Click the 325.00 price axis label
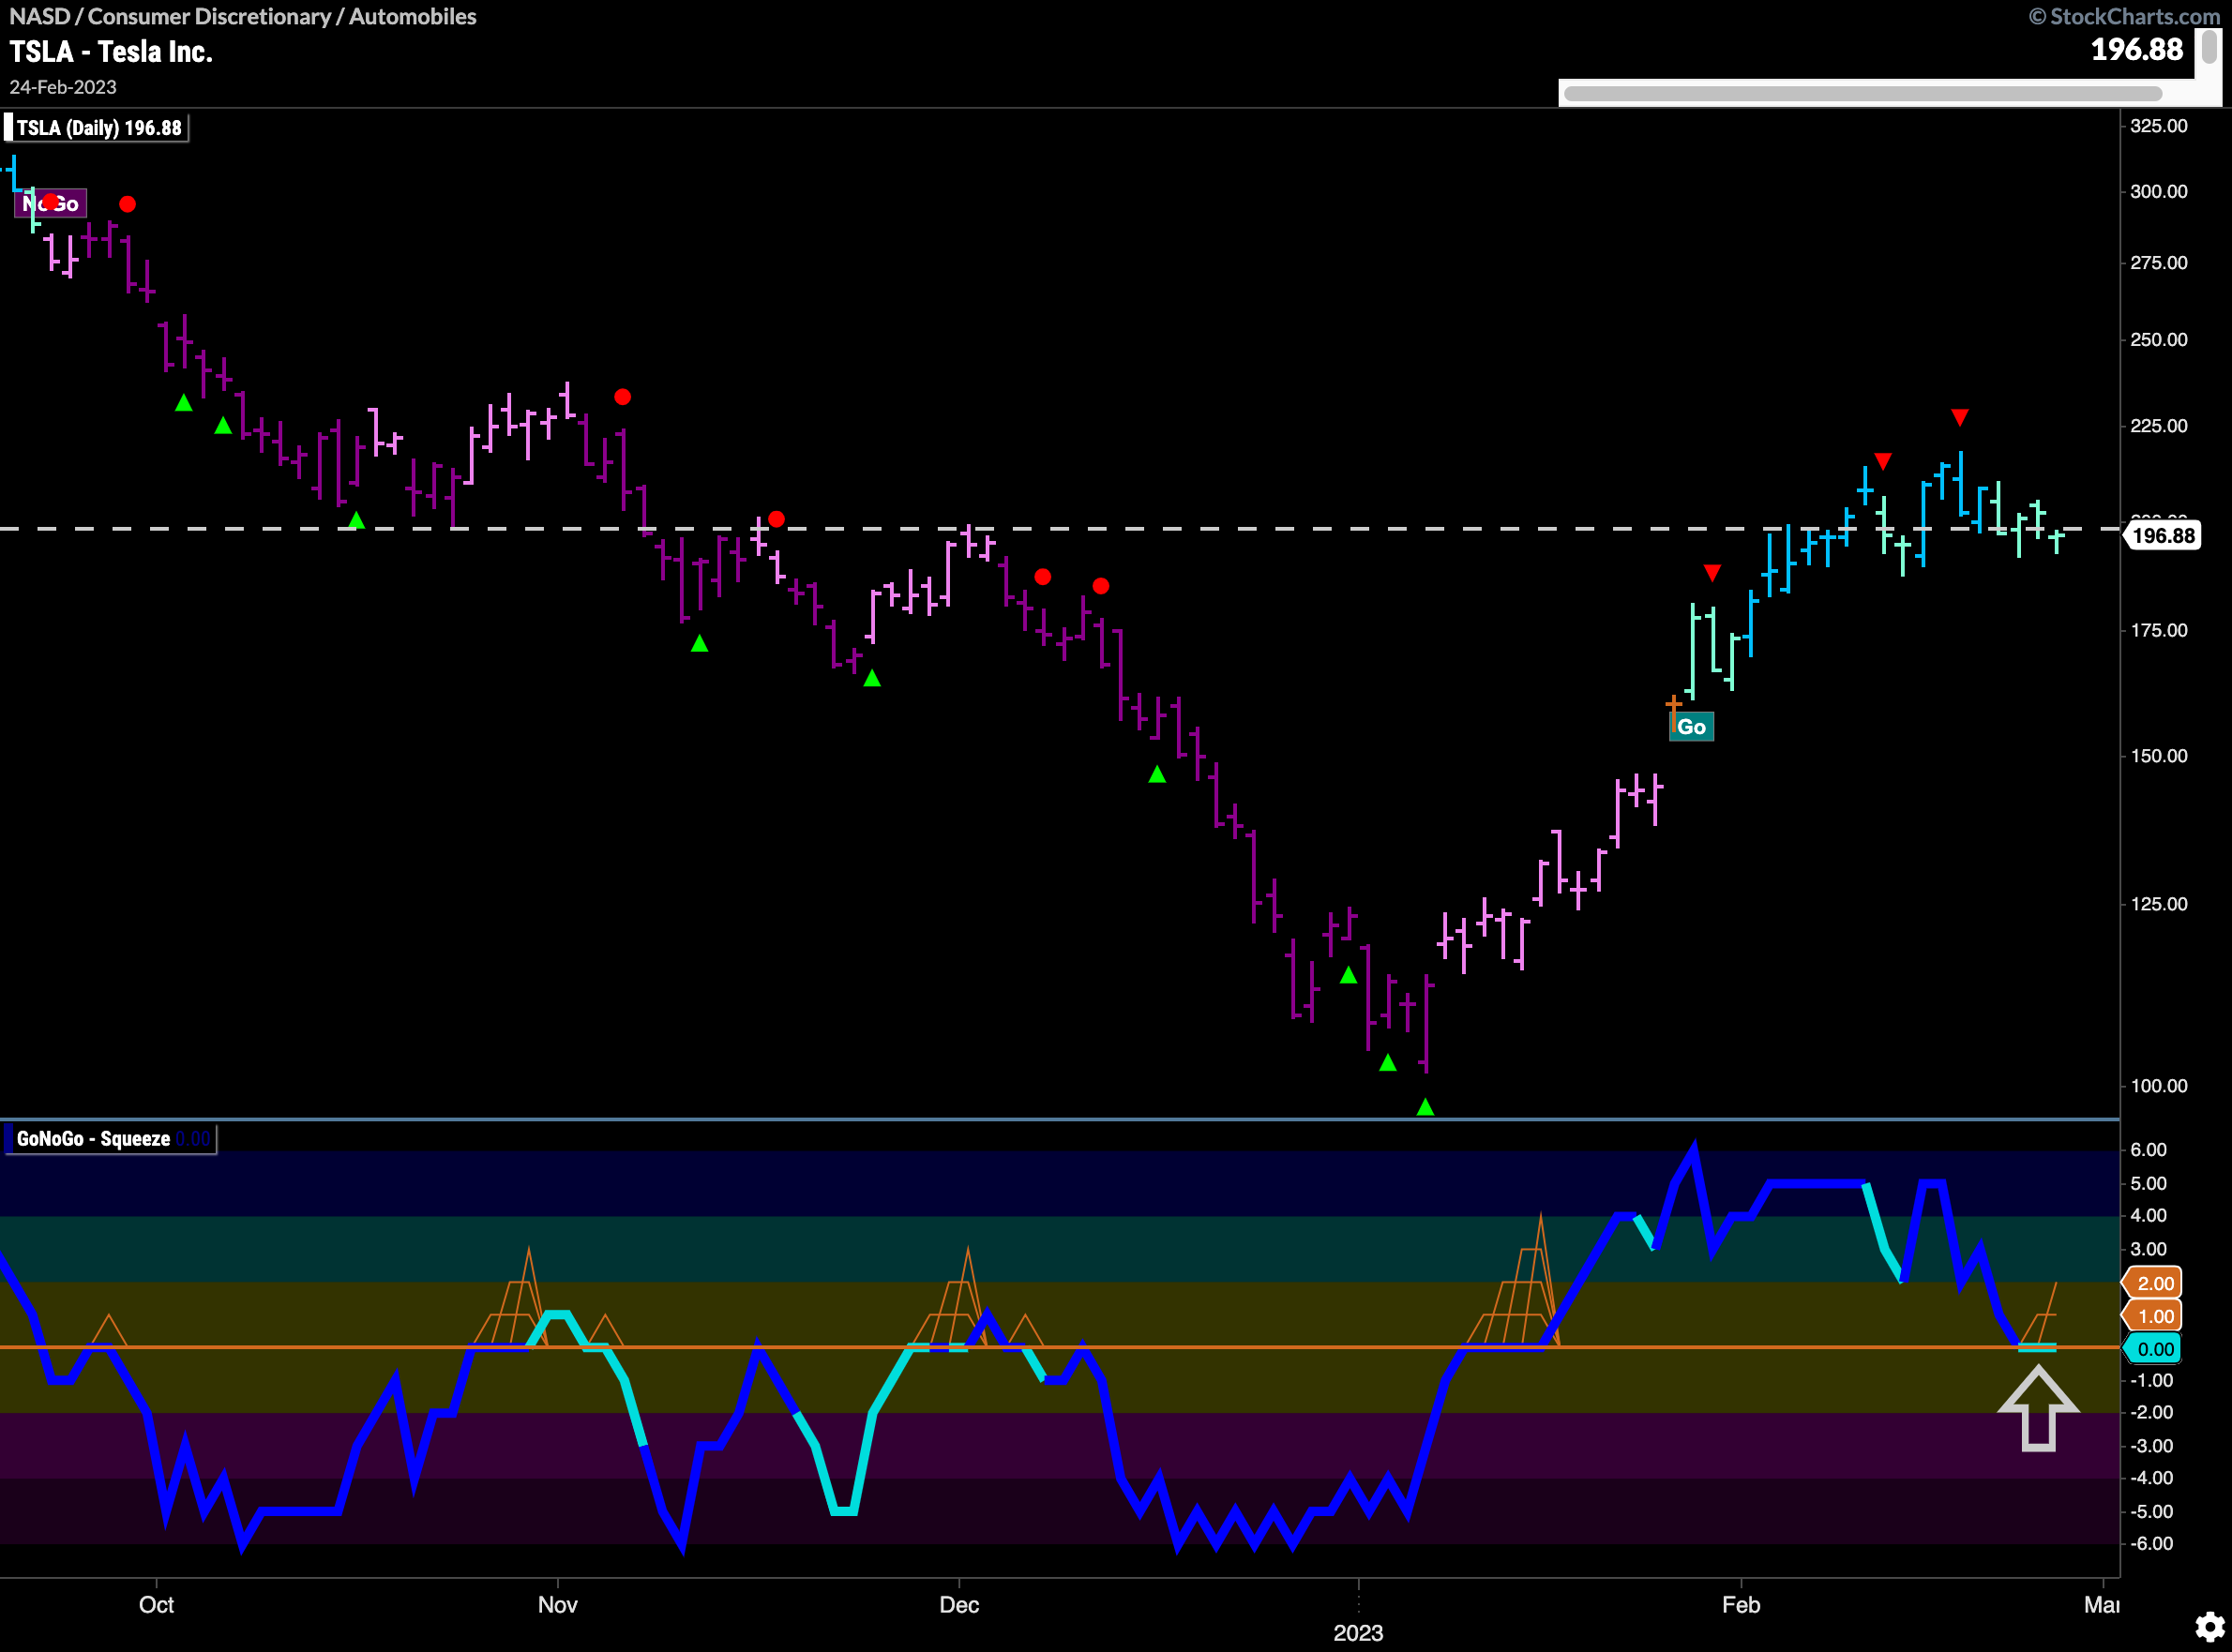Screen dimensions: 2232x1652 click(2159, 126)
